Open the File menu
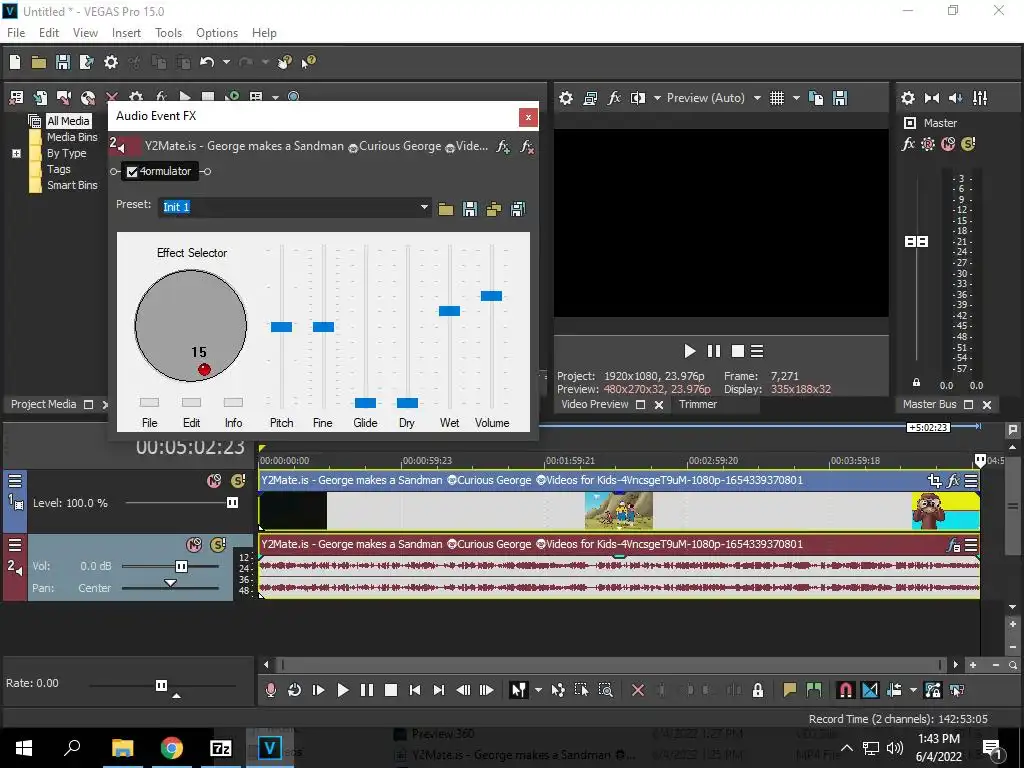1024x768 pixels. click(16, 33)
